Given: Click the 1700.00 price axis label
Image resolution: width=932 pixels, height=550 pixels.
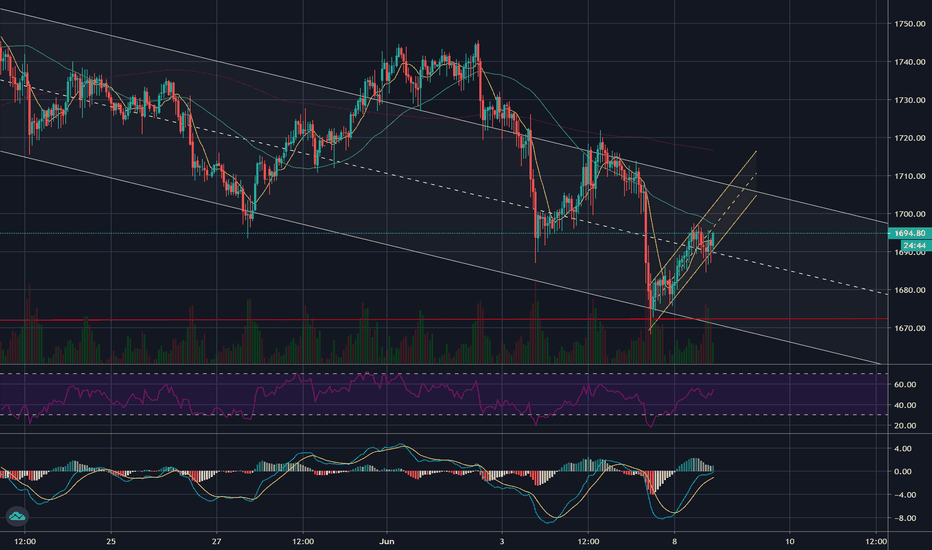Looking at the screenshot, I should coord(909,214).
